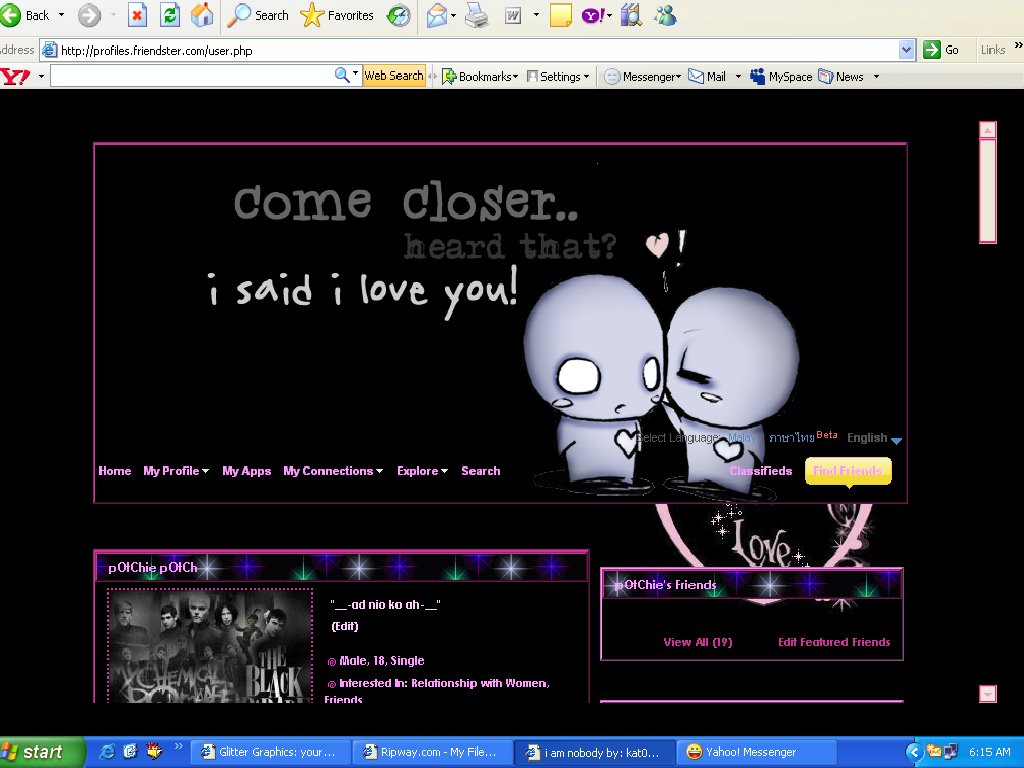Print the page with the printer icon
Image resolution: width=1024 pixels, height=768 pixels.
tap(477, 15)
